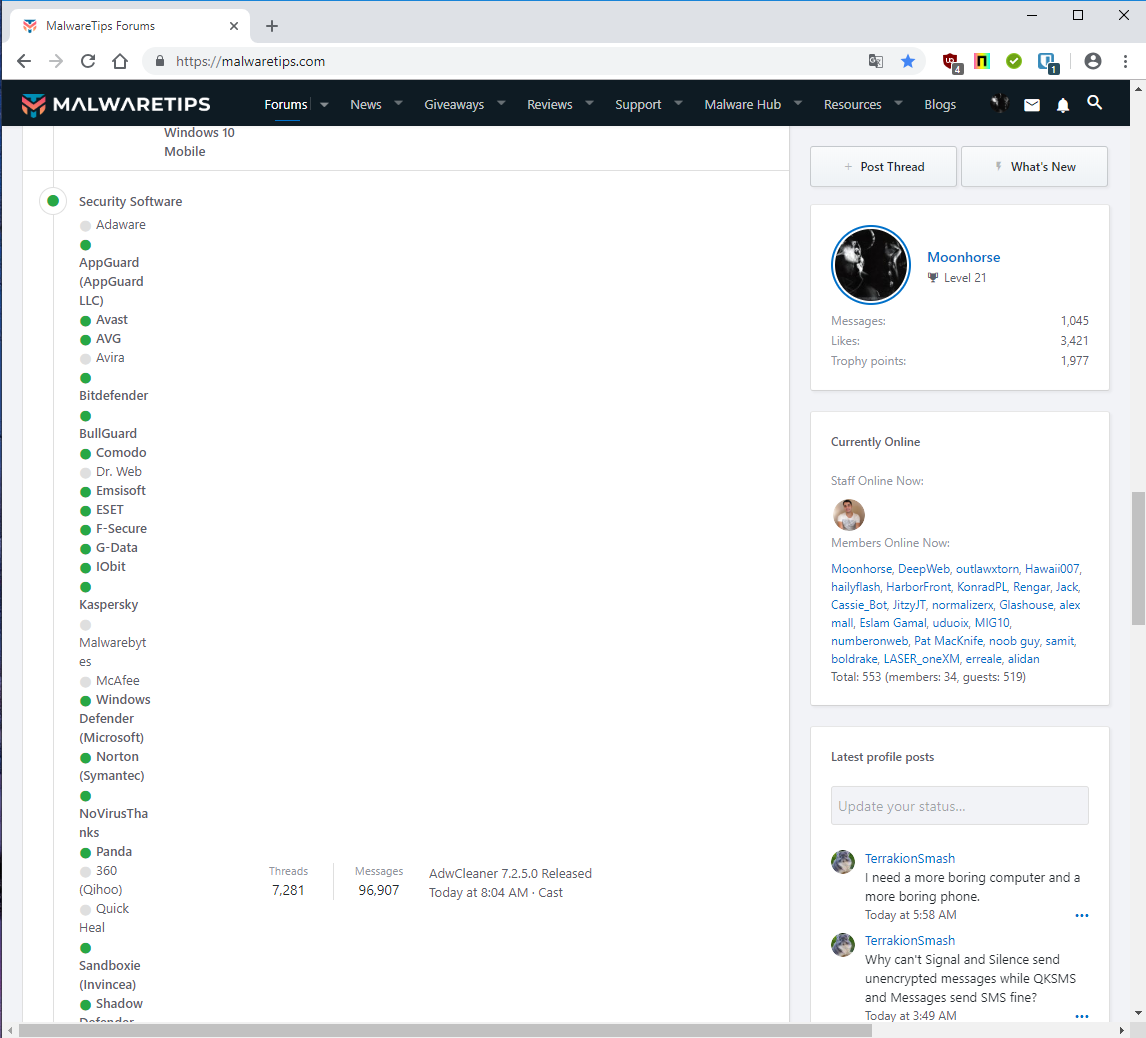Image resolution: width=1146 pixels, height=1038 pixels.
Task: Open the Kaspersky subforum link
Action: [108, 605]
